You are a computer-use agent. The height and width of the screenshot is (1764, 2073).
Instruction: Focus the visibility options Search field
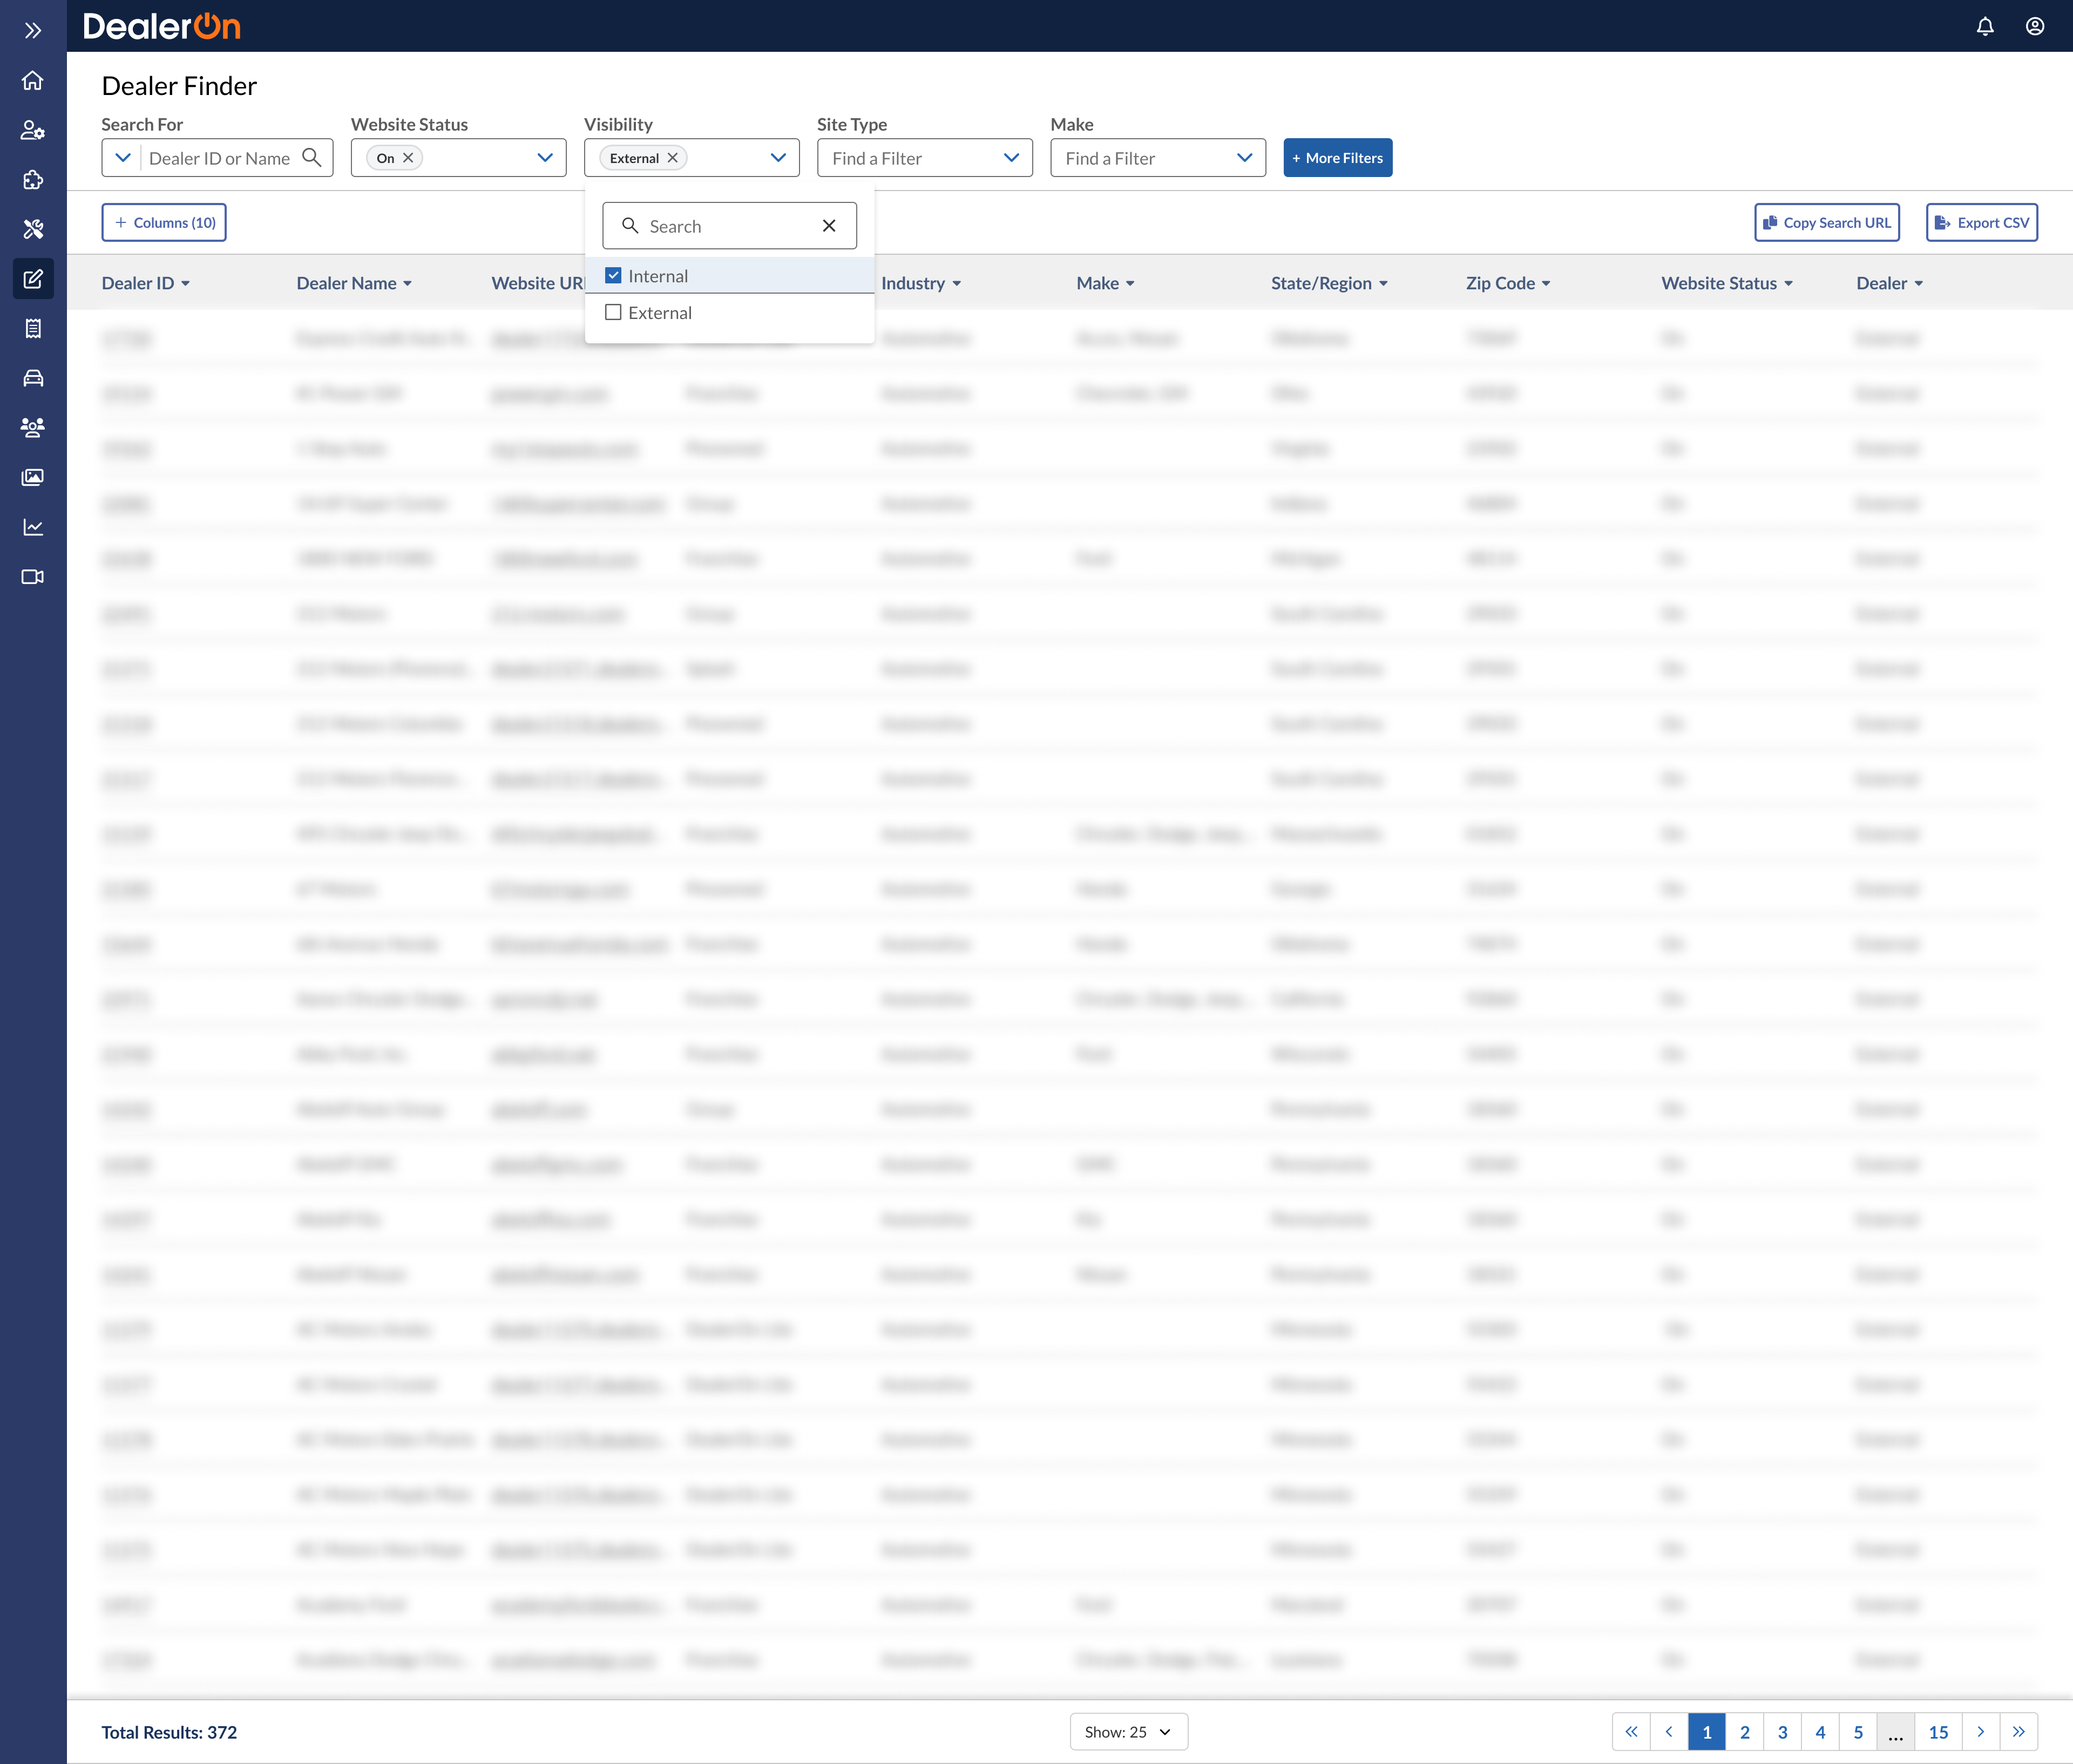pyautogui.click(x=730, y=226)
